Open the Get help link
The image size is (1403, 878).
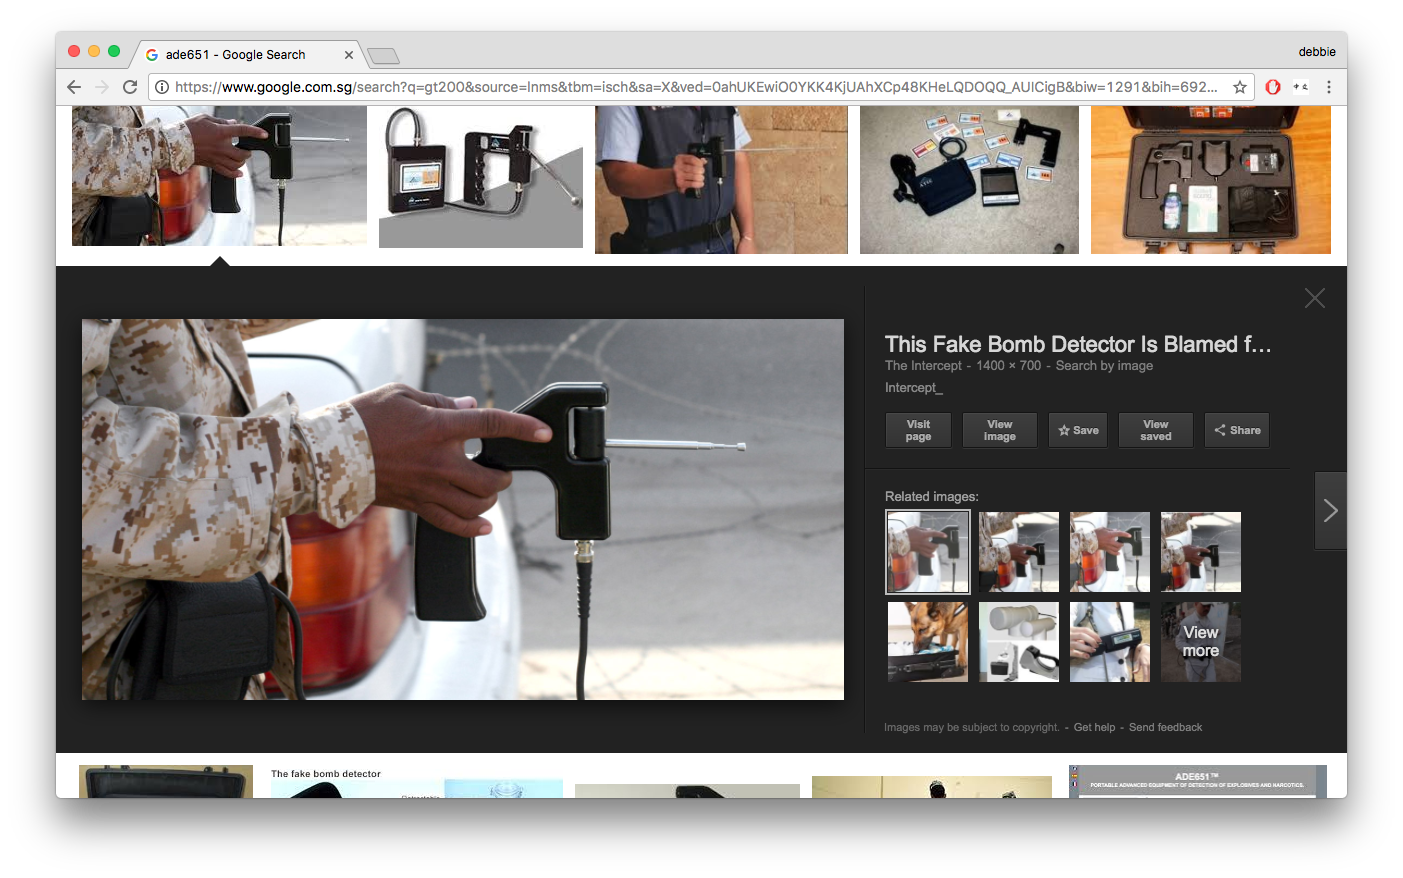pyautogui.click(x=1094, y=727)
